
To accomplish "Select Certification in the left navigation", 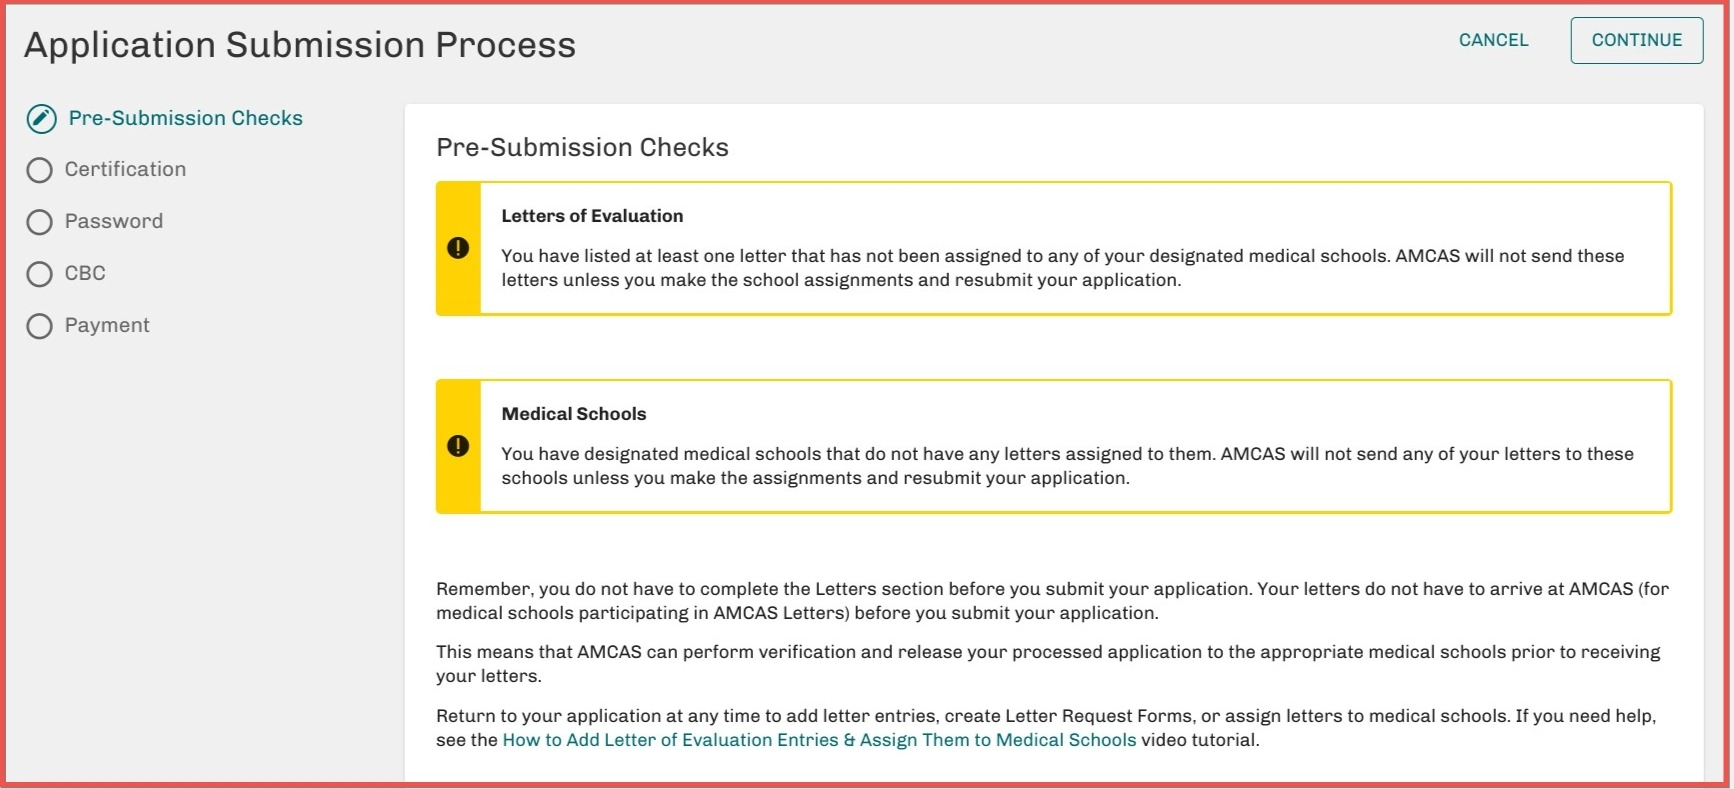I will 124,170.
